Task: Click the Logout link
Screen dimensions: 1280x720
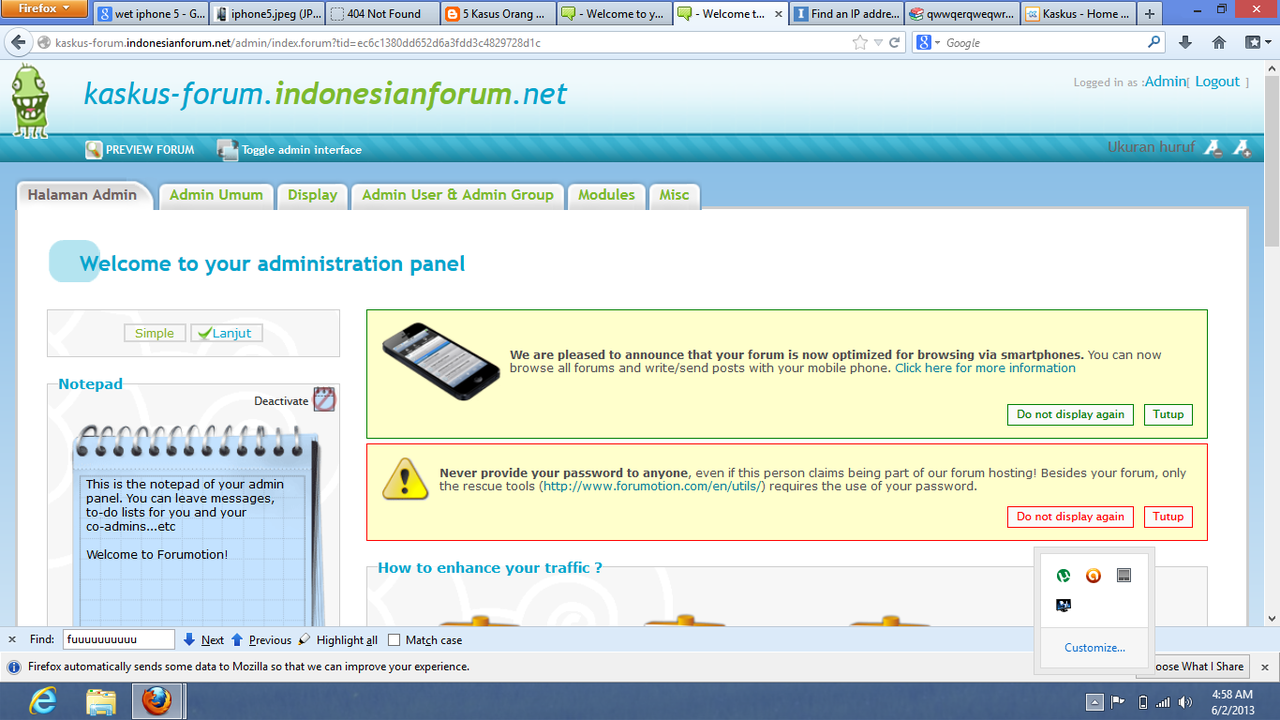Action: click(x=1217, y=82)
